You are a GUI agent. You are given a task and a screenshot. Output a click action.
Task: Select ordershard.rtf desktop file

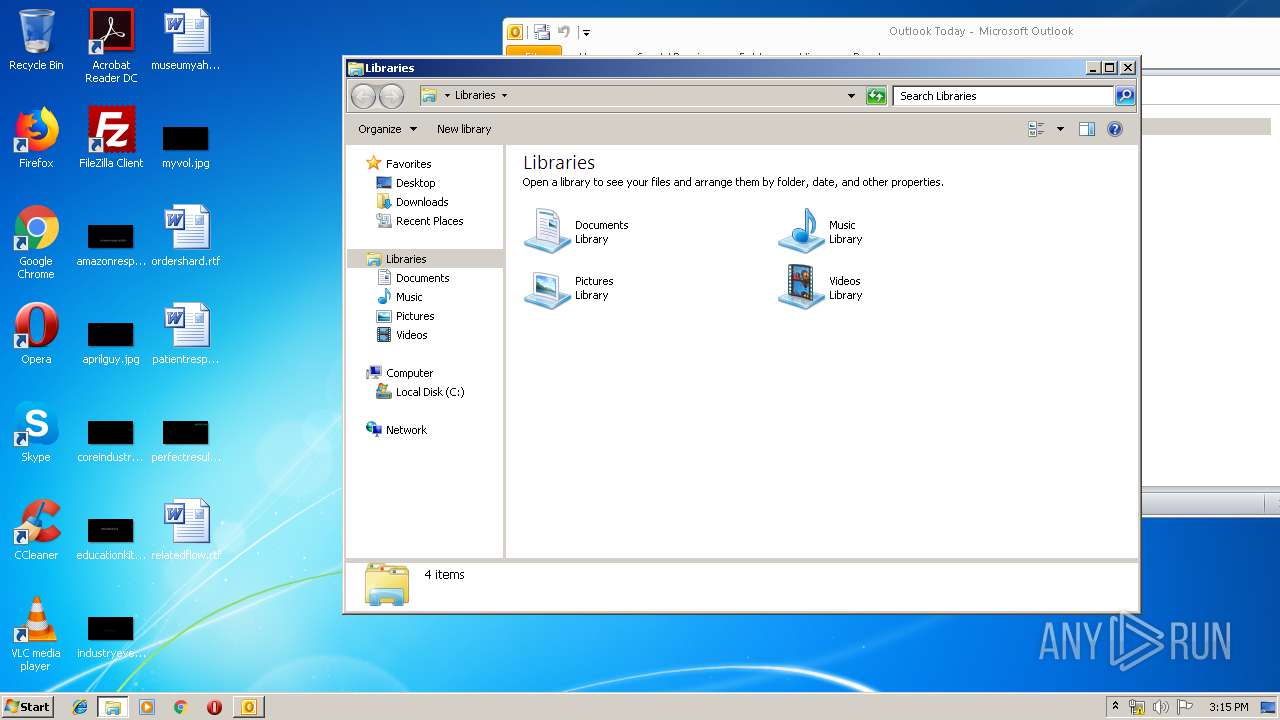(x=186, y=236)
